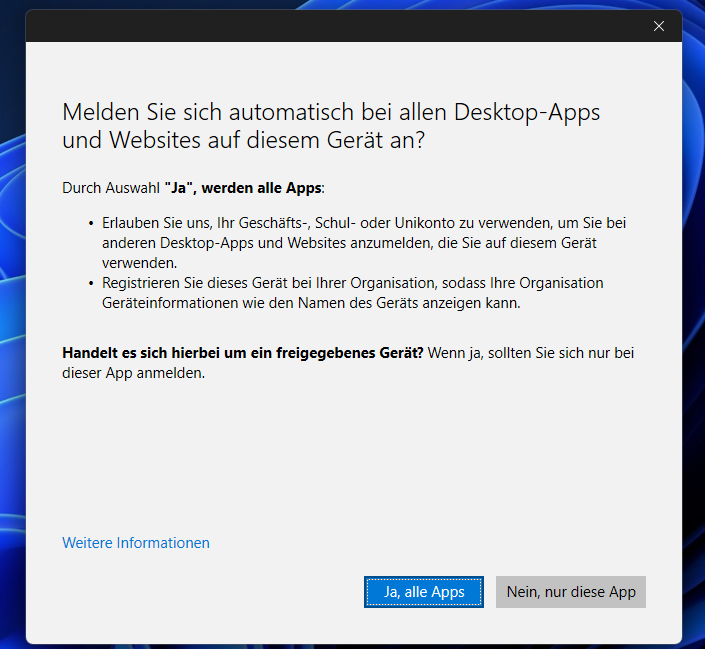Click the blue desktop wallpaper outside the dialog
The height and width of the screenshot is (649, 705).
[x=12, y=300]
